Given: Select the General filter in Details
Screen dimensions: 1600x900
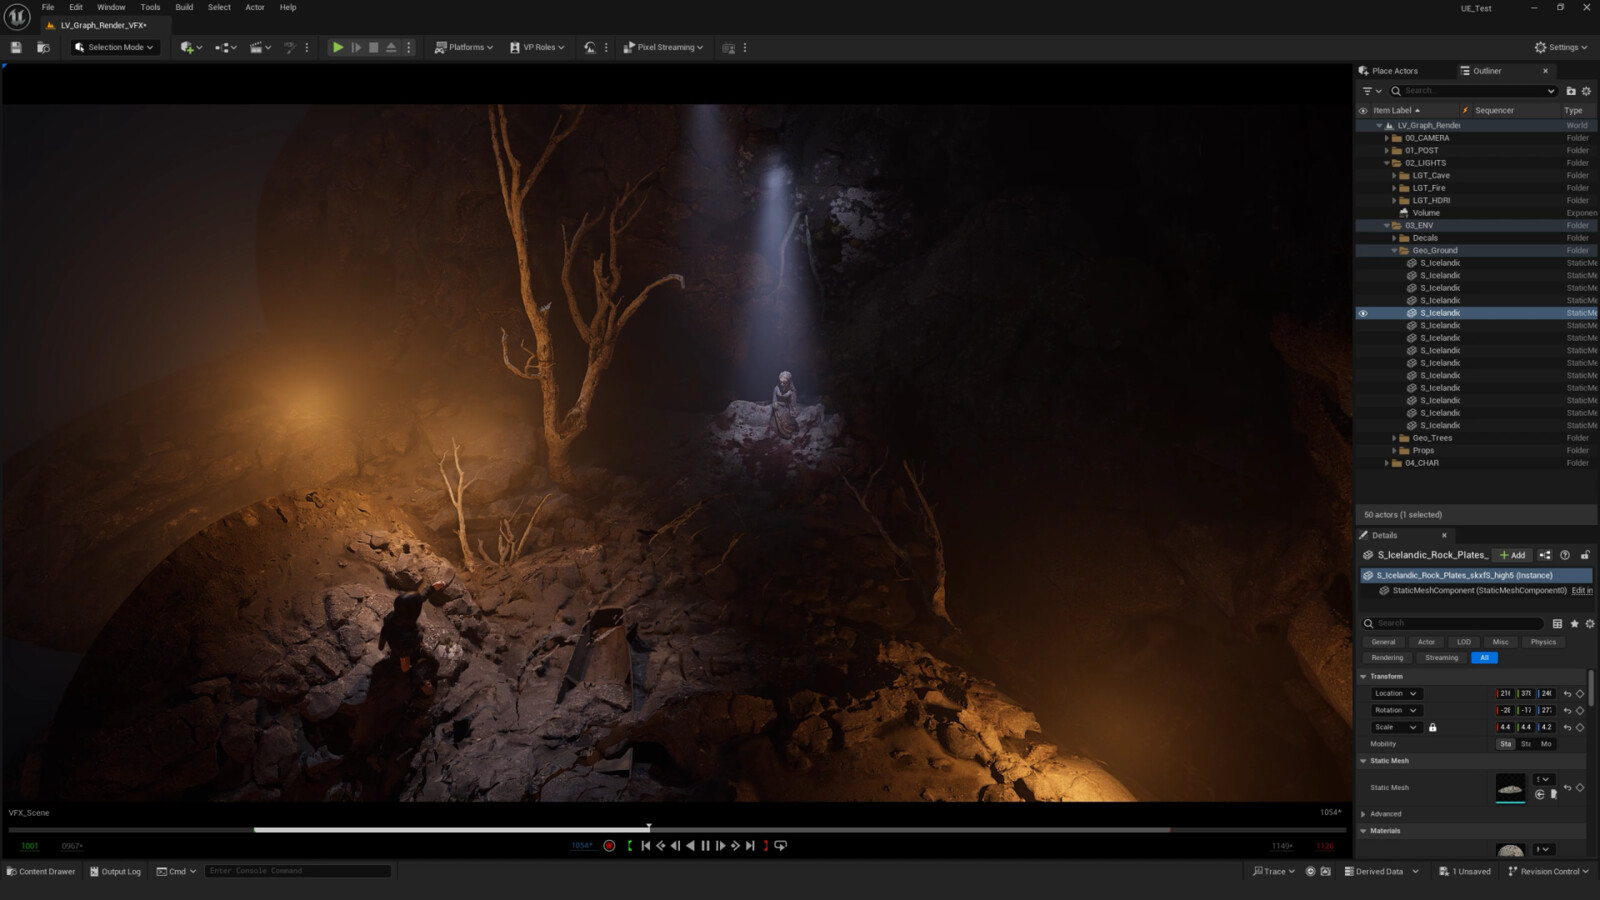Looking at the screenshot, I should click(1383, 642).
